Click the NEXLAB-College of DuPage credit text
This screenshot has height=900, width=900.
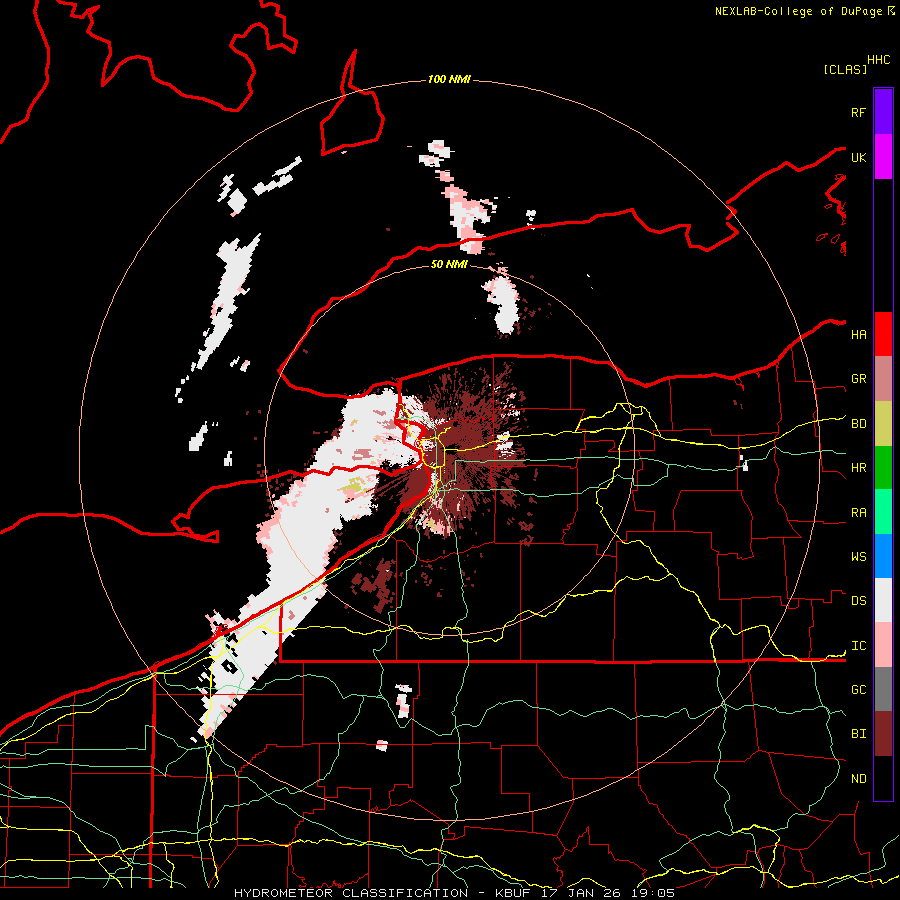798,11
